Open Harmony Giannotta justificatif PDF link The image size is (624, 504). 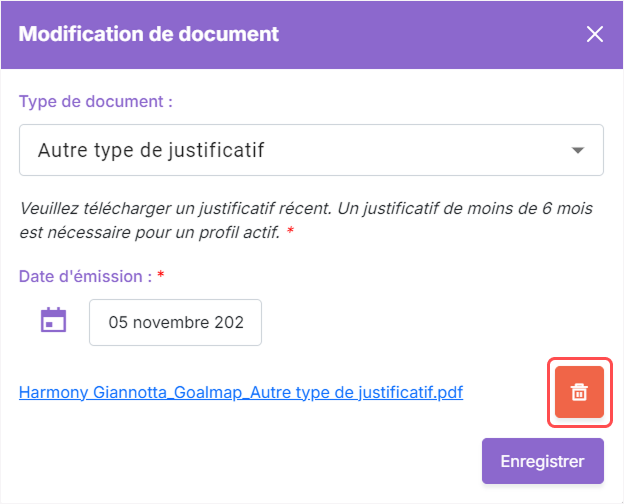pos(241,393)
